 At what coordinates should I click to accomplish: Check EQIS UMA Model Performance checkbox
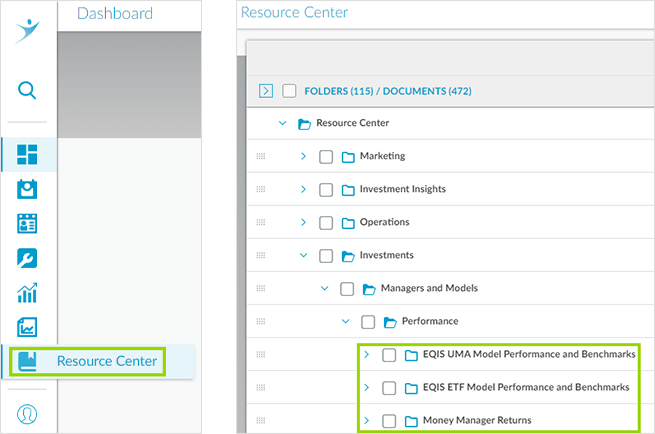click(x=389, y=355)
